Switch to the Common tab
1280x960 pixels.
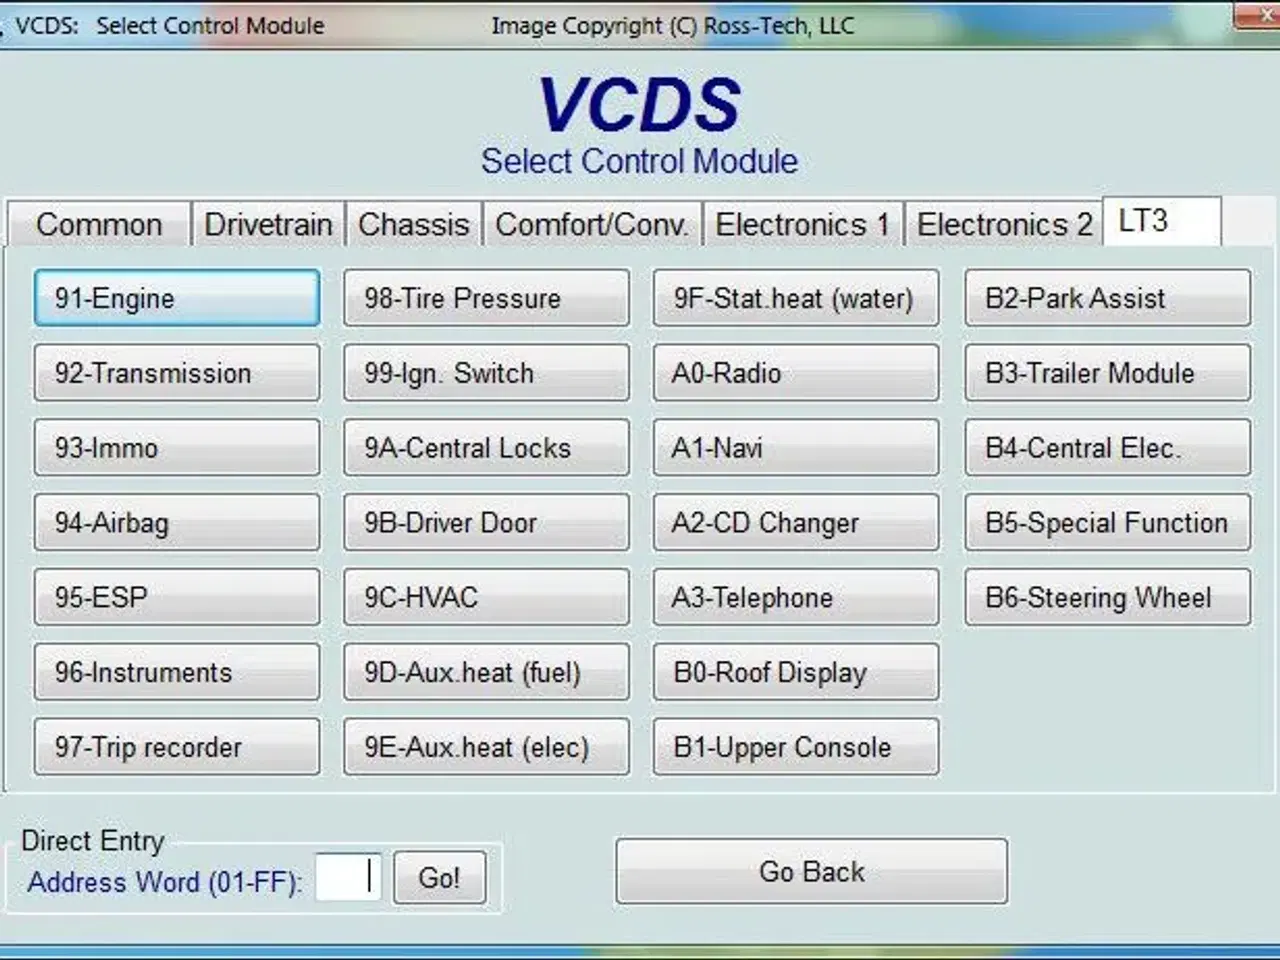(99, 224)
